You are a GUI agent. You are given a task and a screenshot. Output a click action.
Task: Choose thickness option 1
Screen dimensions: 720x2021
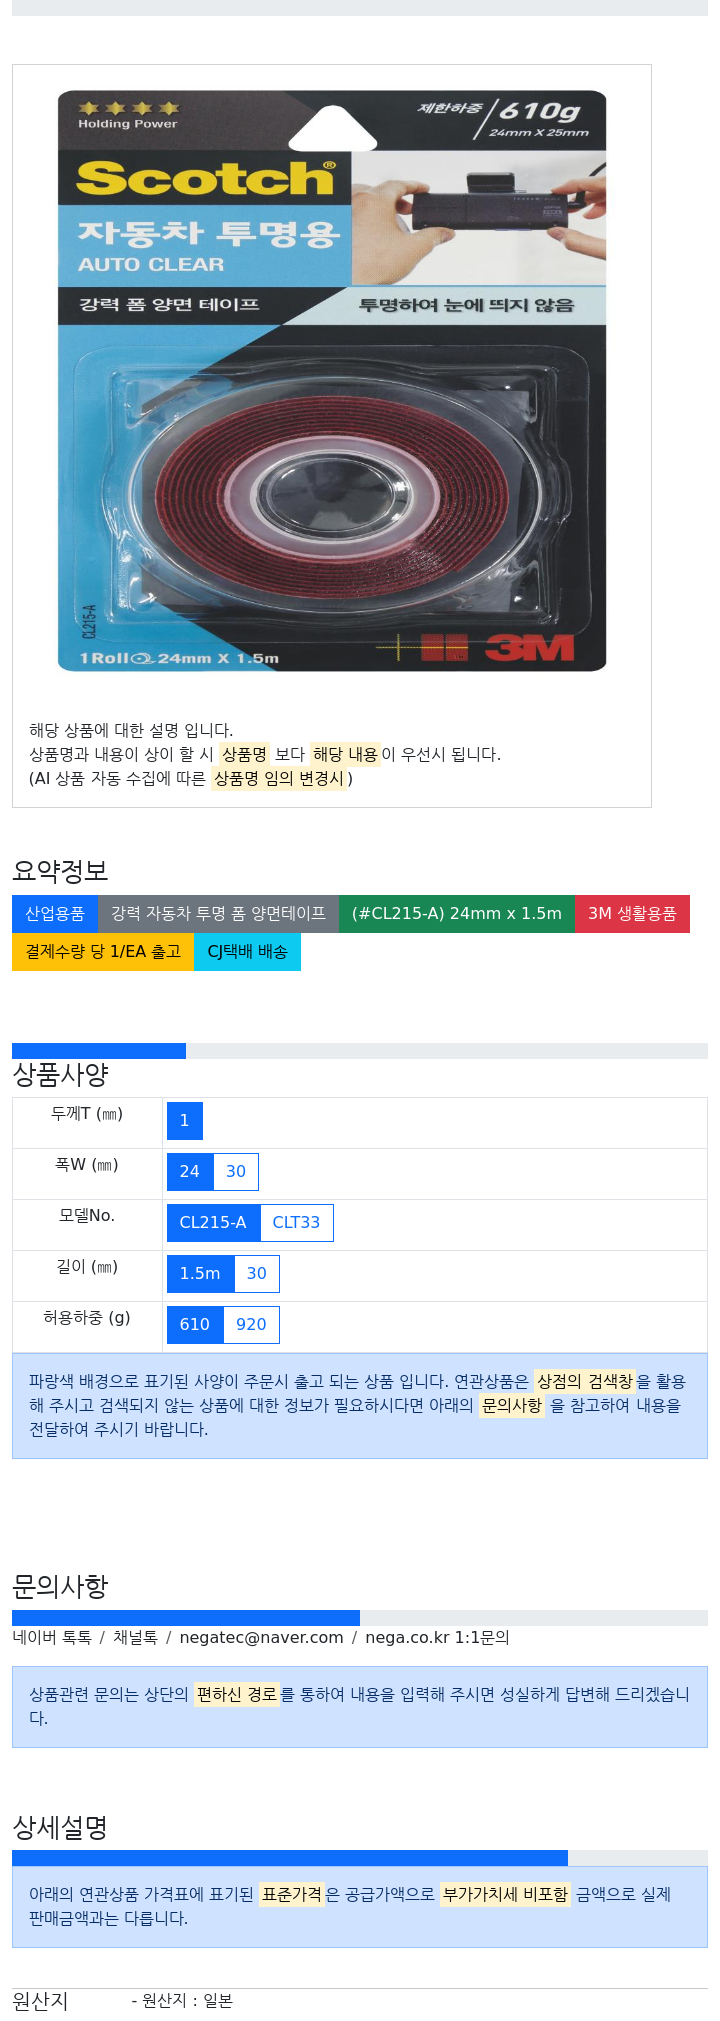point(185,1121)
